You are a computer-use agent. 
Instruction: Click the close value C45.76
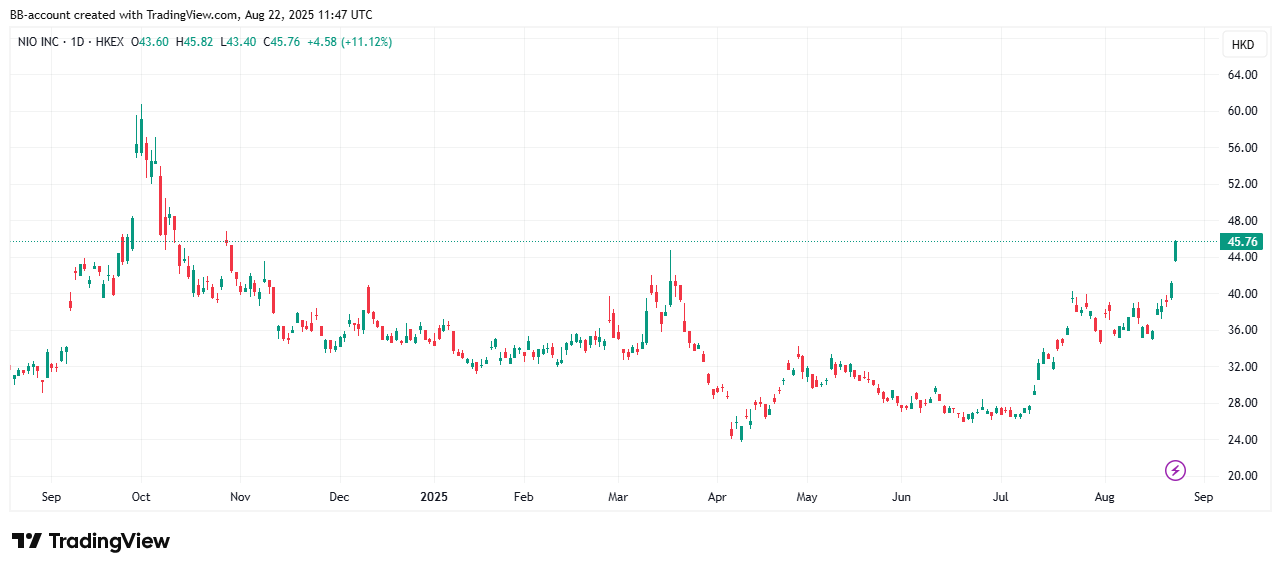pyautogui.click(x=283, y=42)
